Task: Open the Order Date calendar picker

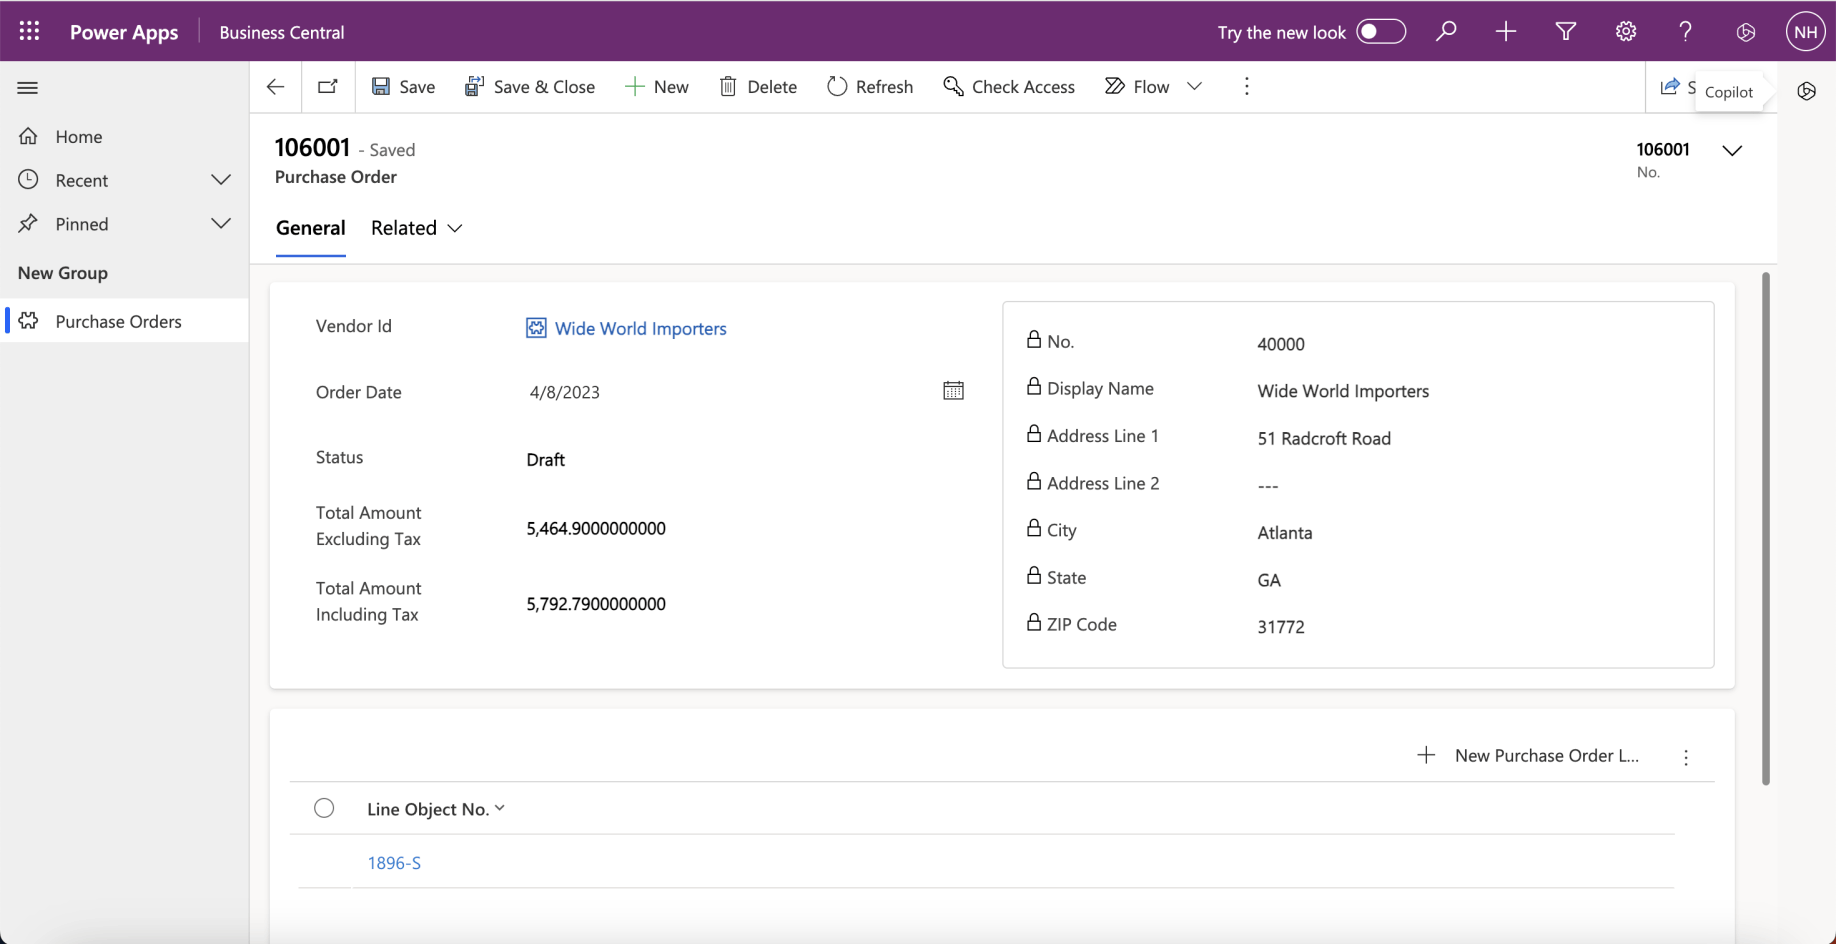Action: 953,391
